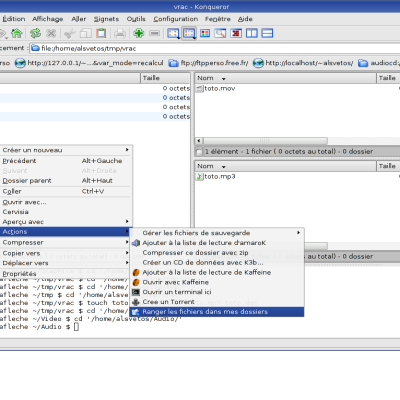Switch to icon view mode
This screenshot has height=400, width=400.
(x=173, y=33)
